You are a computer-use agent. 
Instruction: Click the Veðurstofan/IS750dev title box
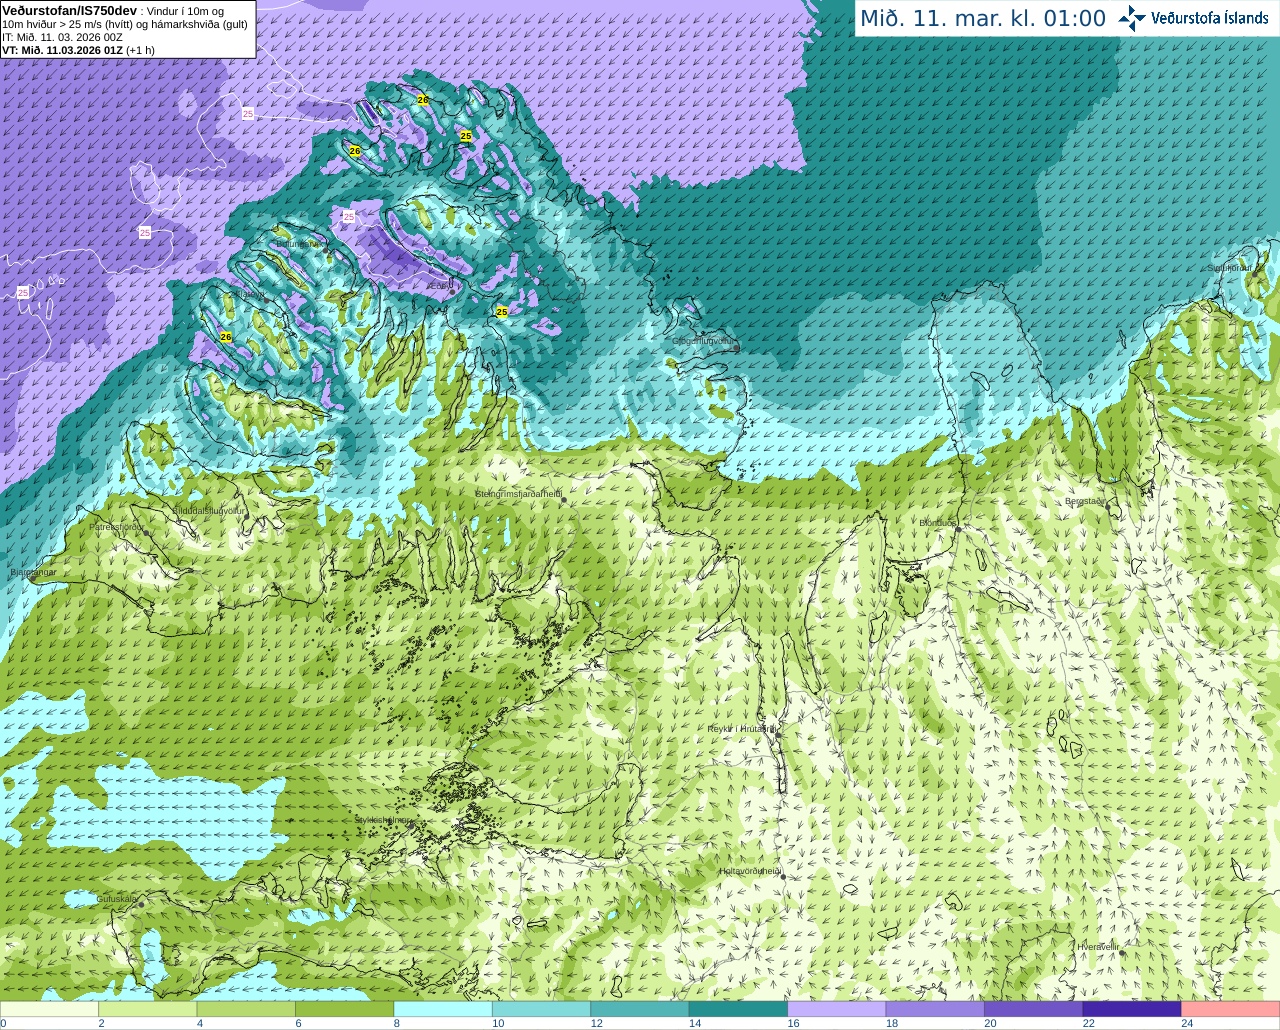pos(127,29)
